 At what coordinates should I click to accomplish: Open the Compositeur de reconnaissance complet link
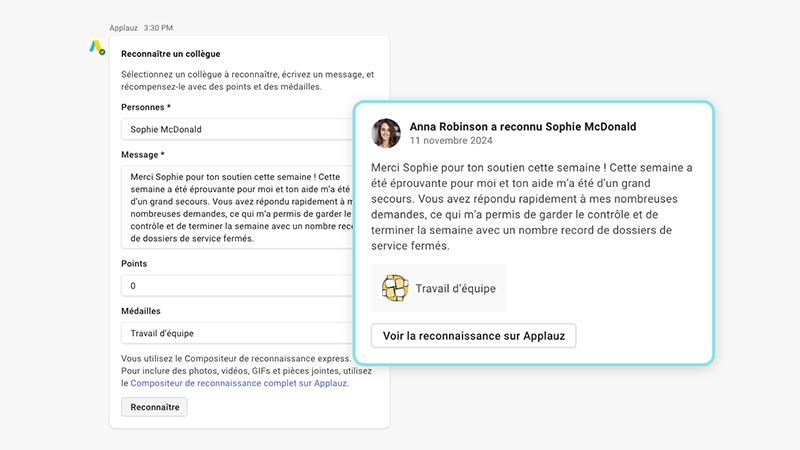239,383
